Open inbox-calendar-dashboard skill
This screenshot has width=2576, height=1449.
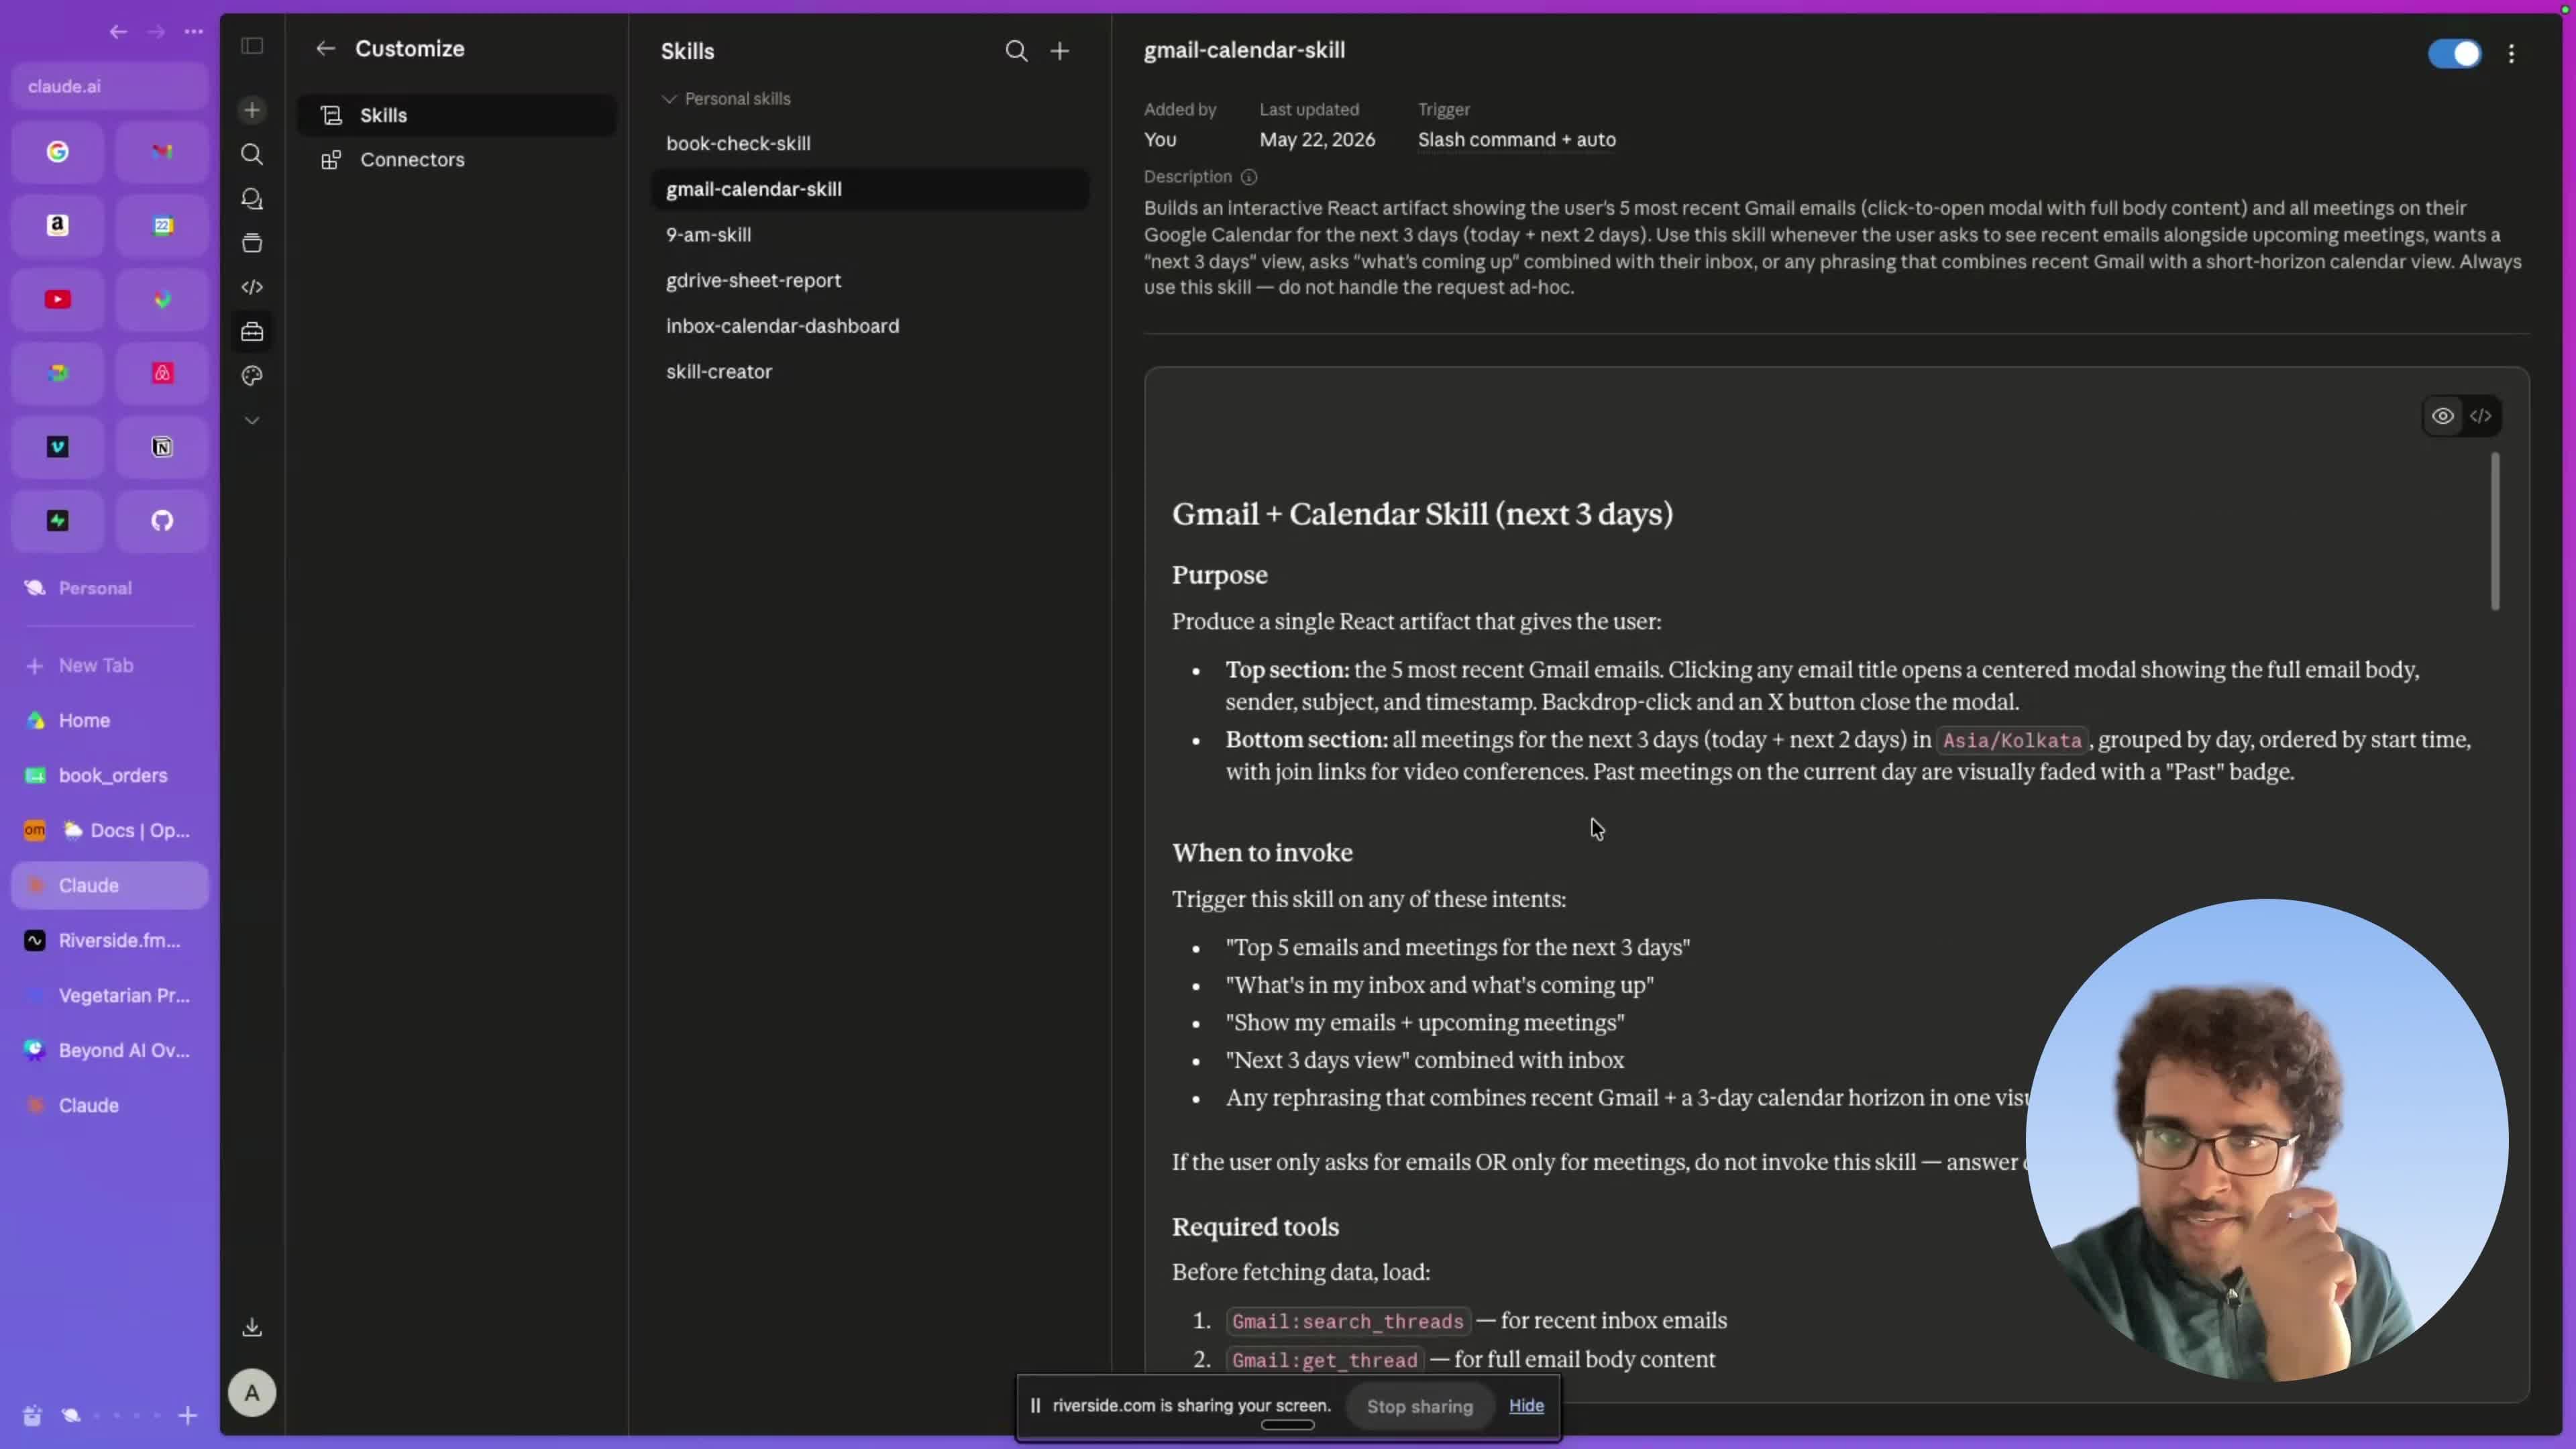870,326
